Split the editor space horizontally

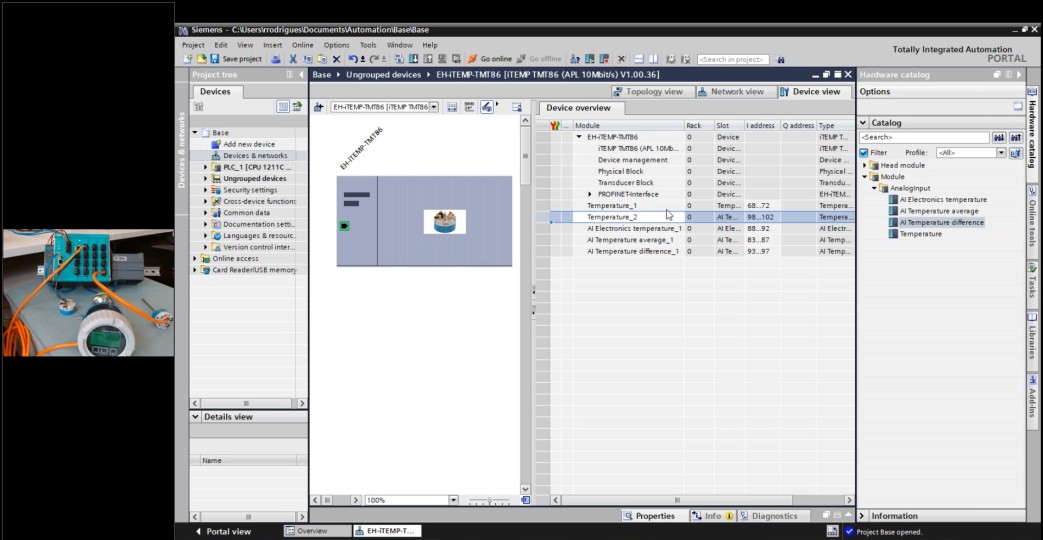(x=639, y=59)
